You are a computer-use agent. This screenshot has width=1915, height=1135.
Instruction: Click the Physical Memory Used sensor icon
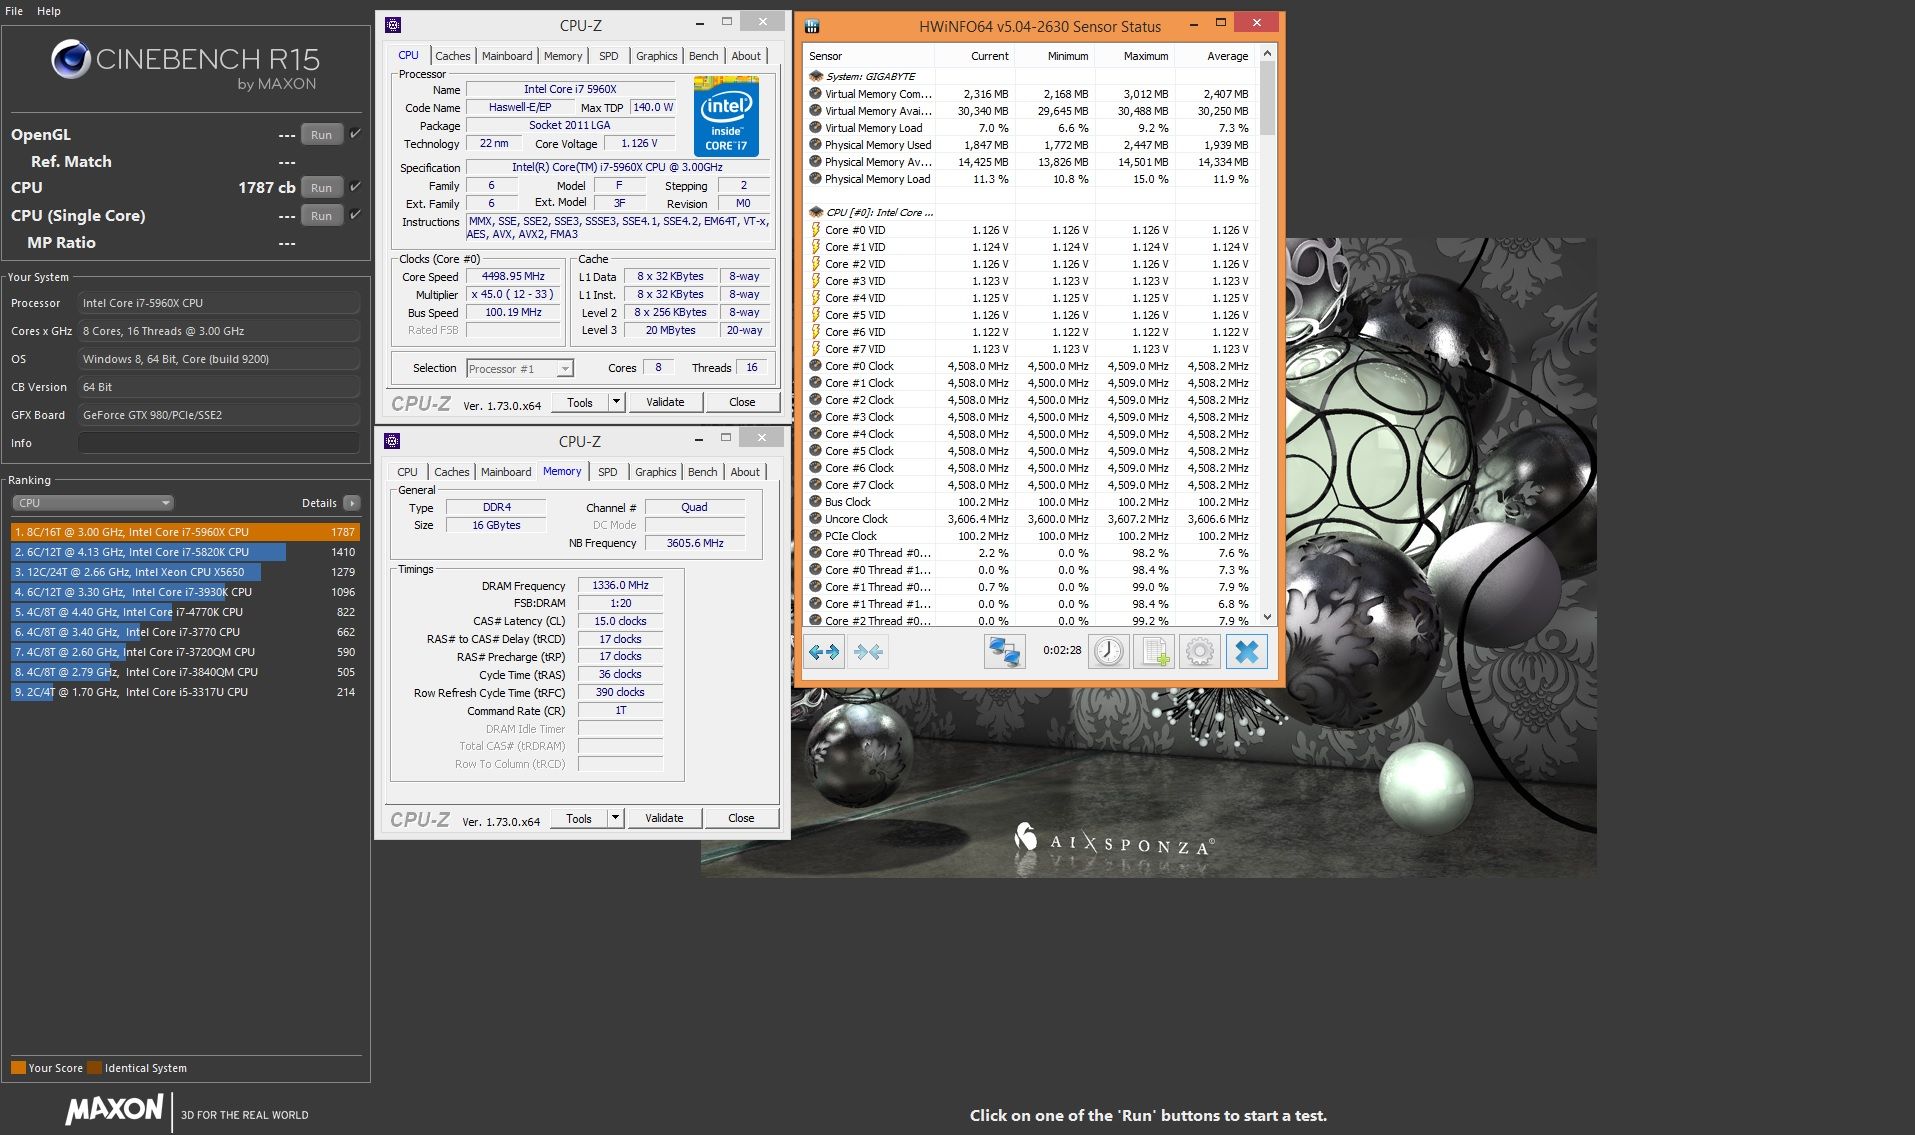coord(815,145)
